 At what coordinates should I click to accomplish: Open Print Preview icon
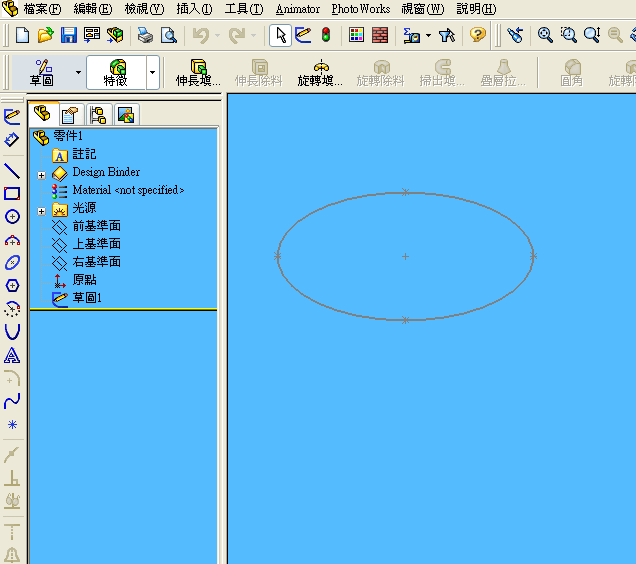(x=169, y=35)
